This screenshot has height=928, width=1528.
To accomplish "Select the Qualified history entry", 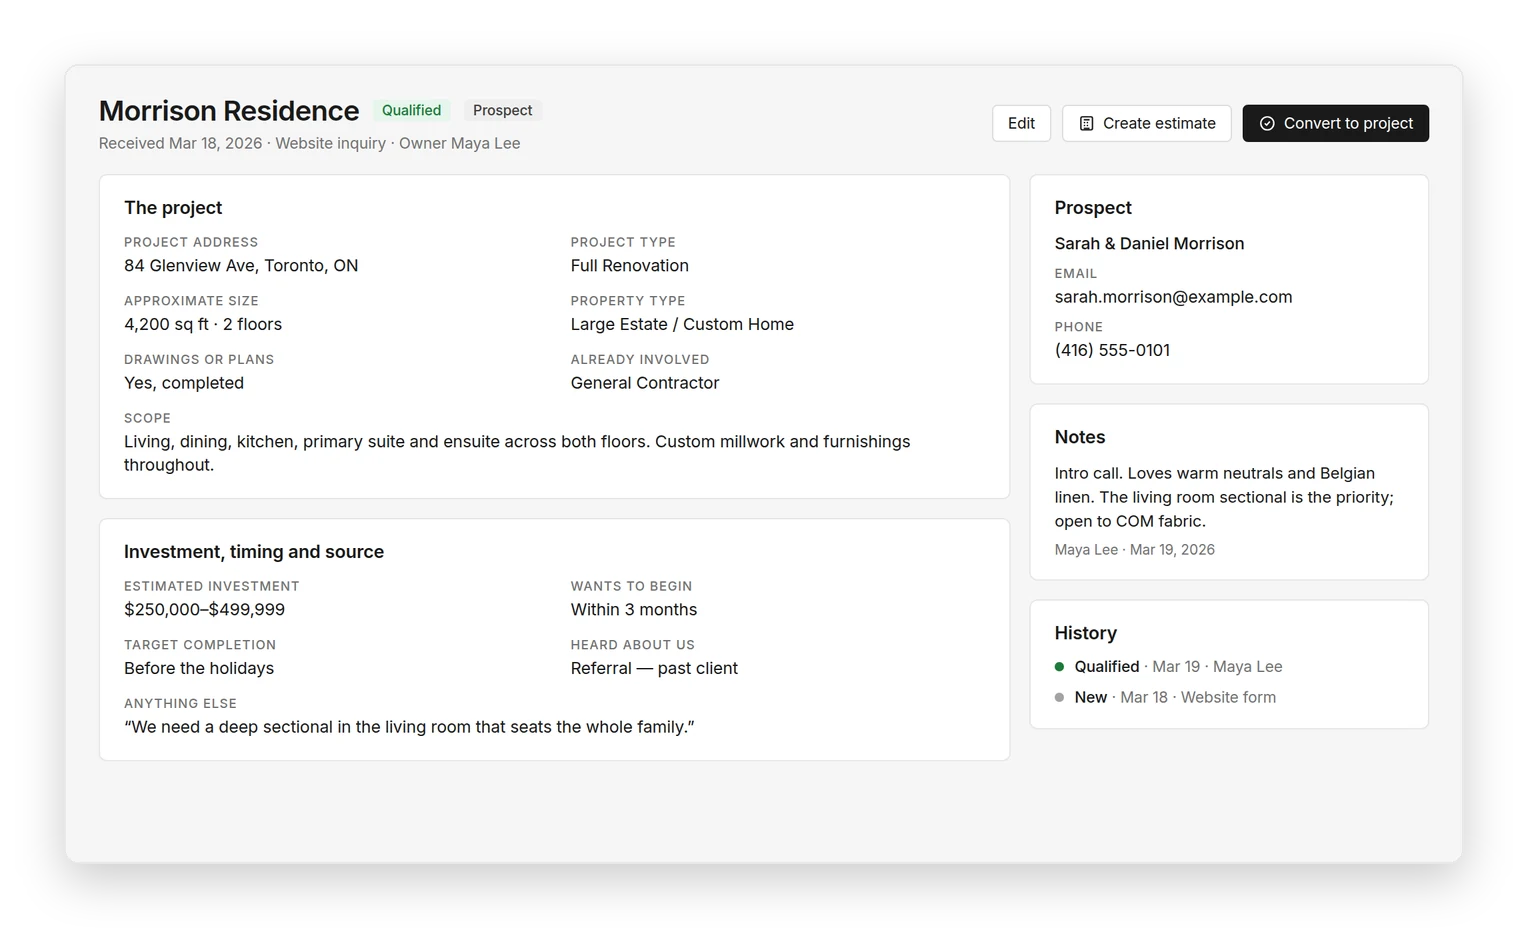I will pos(1168,666).
